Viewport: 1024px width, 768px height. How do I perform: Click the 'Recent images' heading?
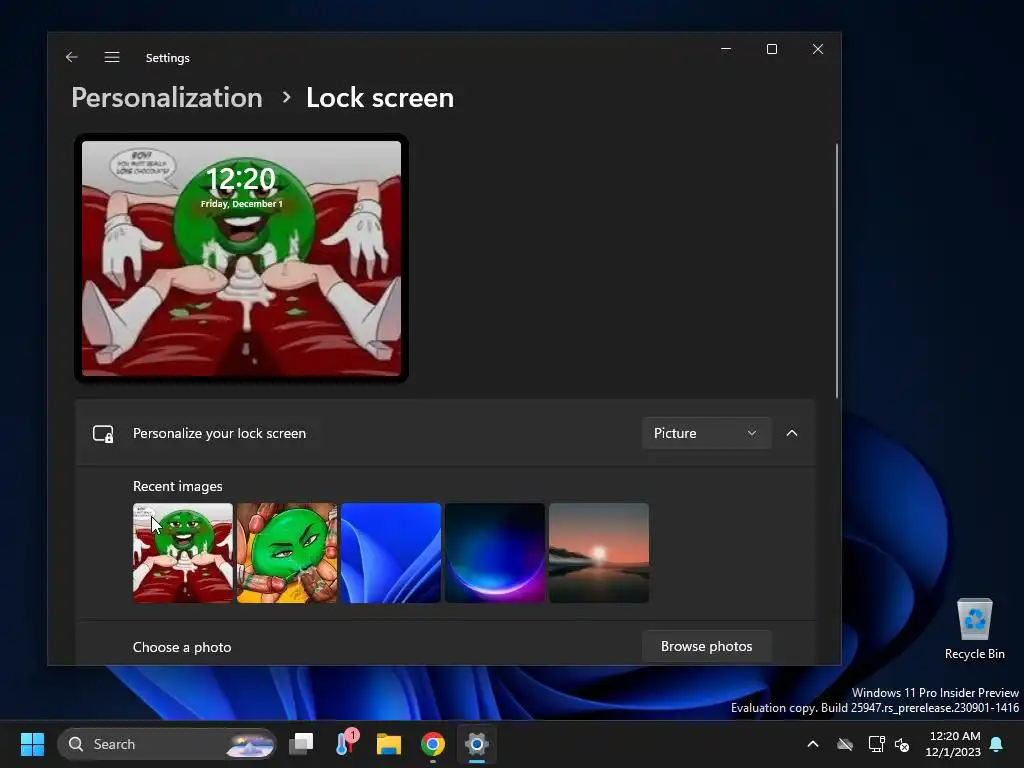coord(178,486)
